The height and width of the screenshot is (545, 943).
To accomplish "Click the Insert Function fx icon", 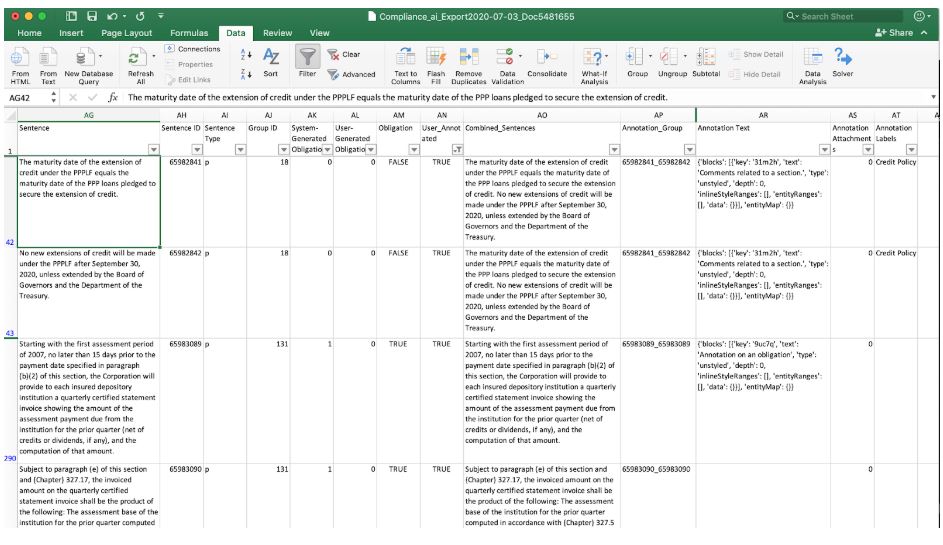I will (x=112, y=97).
